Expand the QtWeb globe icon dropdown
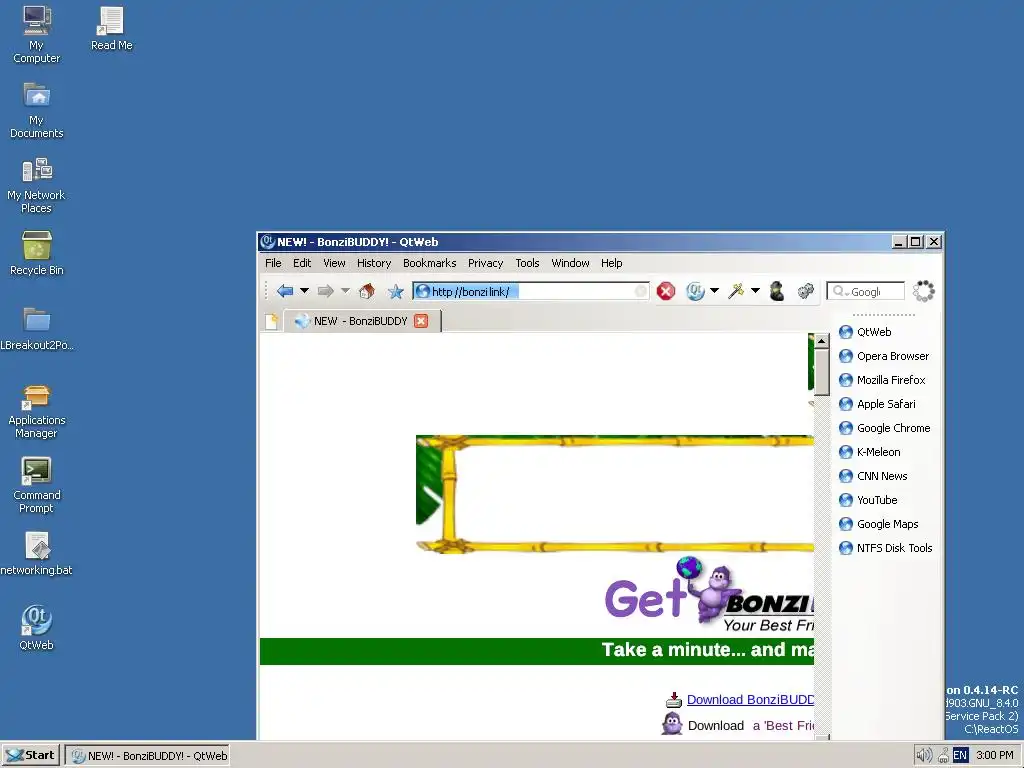 coord(714,291)
